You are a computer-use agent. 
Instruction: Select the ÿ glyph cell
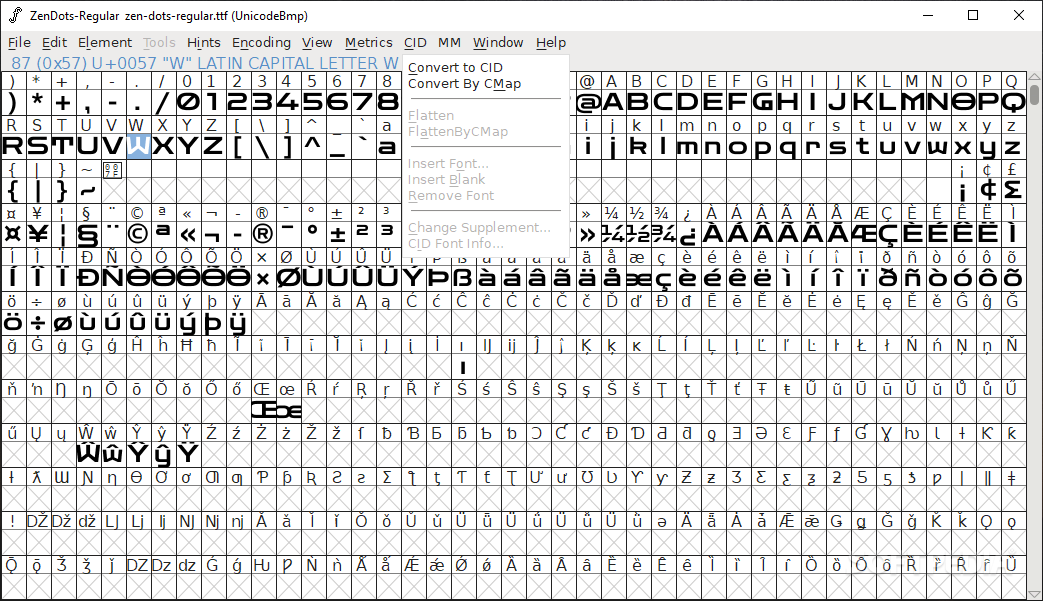pos(238,323)
